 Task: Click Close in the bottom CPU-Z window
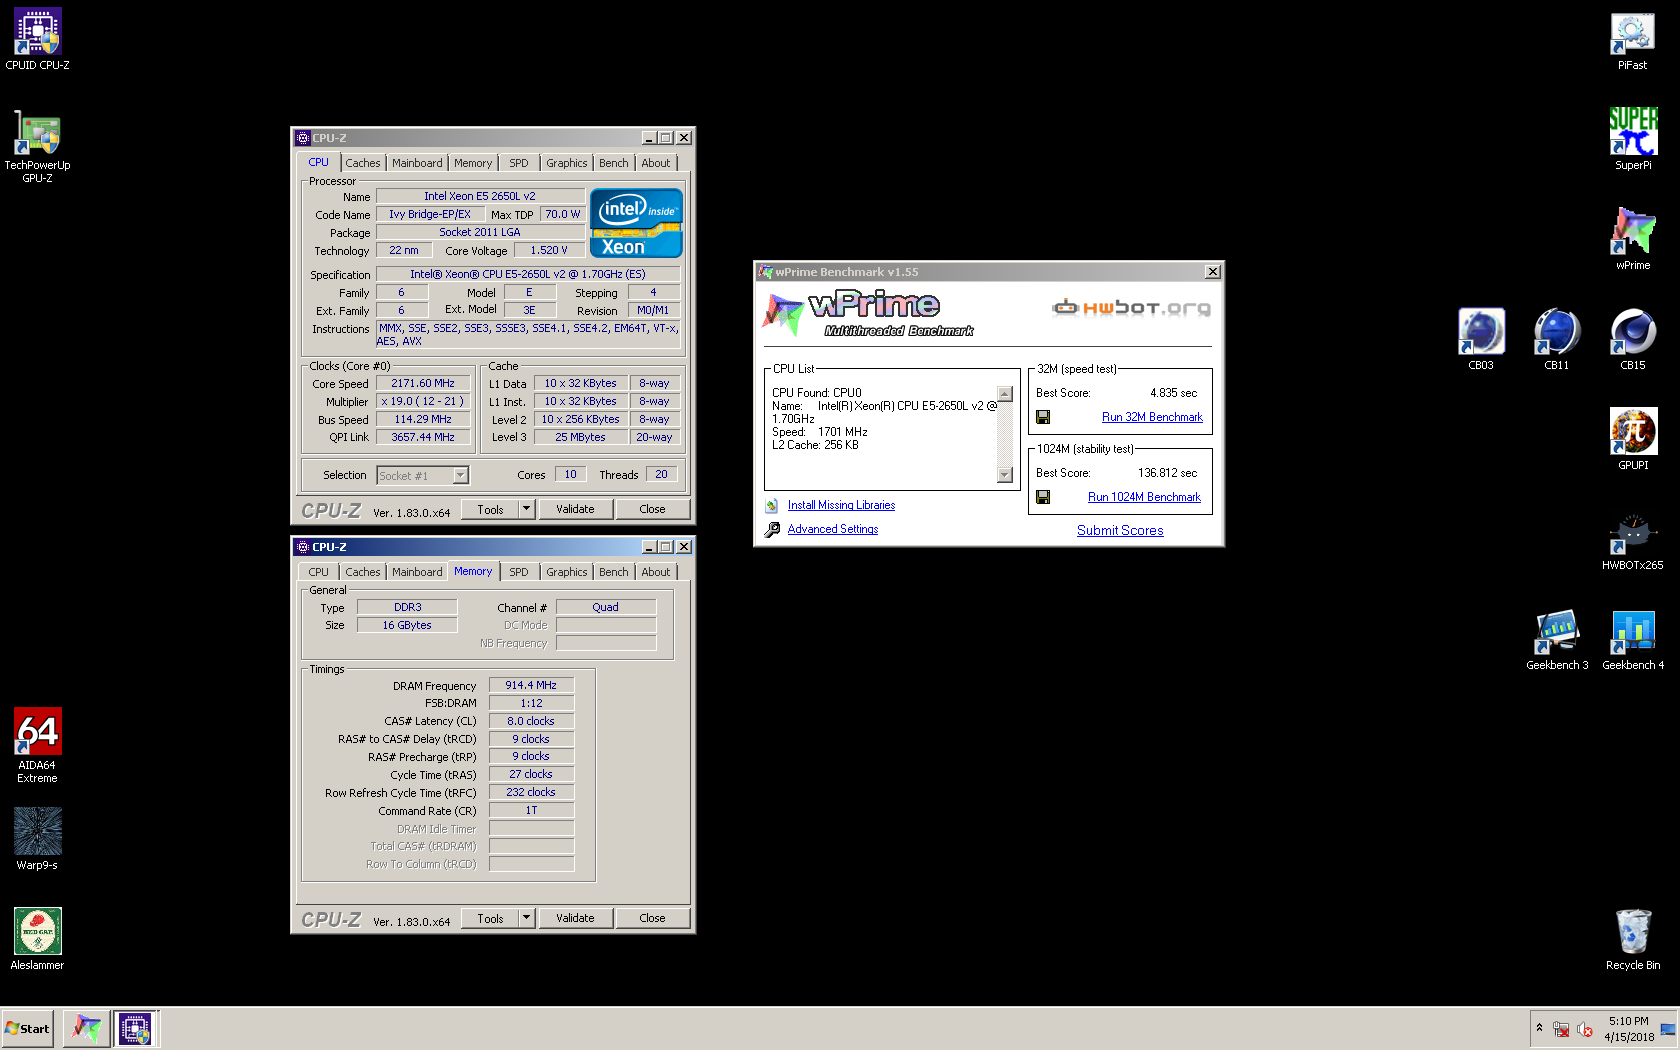(x=652, y=918)
